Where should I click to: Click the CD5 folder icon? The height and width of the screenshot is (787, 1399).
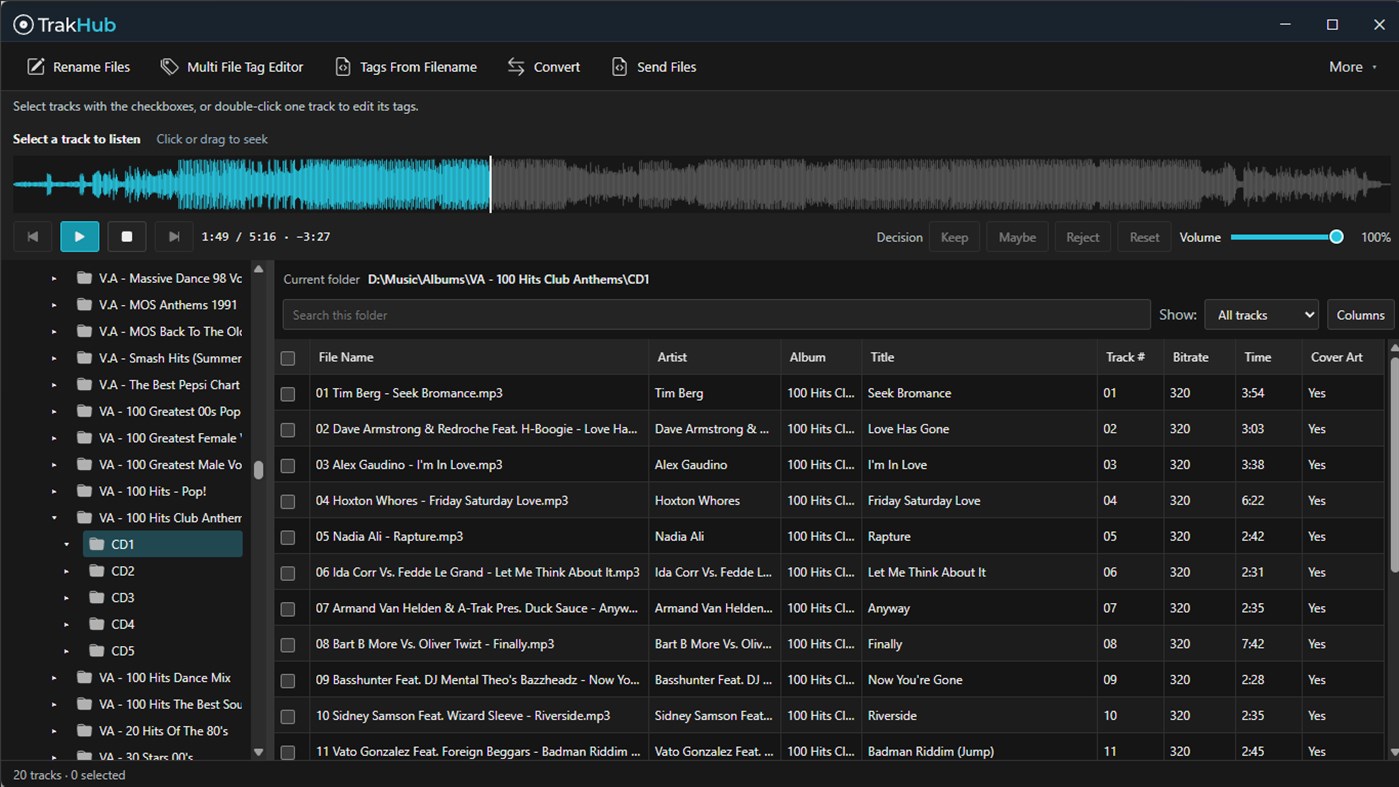[x=97, y=651]
